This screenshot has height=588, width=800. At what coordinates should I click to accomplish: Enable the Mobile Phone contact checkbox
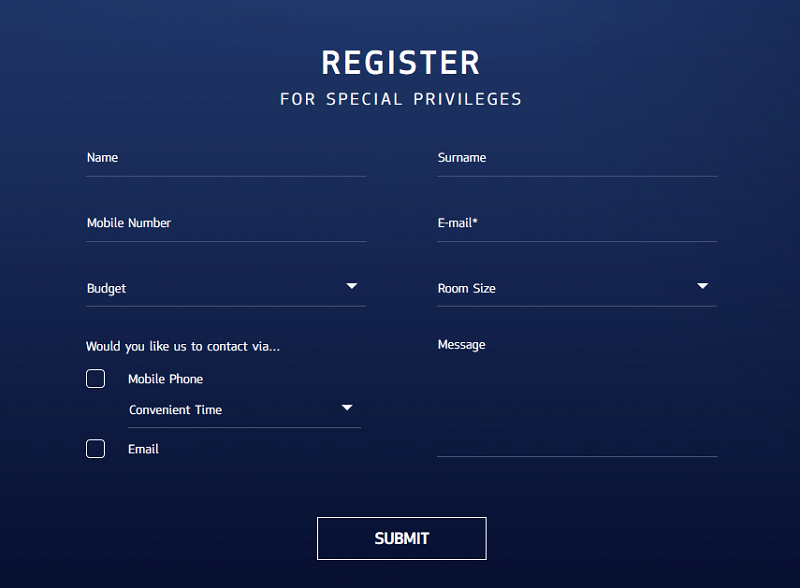pyautogui.click(x=96, y=379)
